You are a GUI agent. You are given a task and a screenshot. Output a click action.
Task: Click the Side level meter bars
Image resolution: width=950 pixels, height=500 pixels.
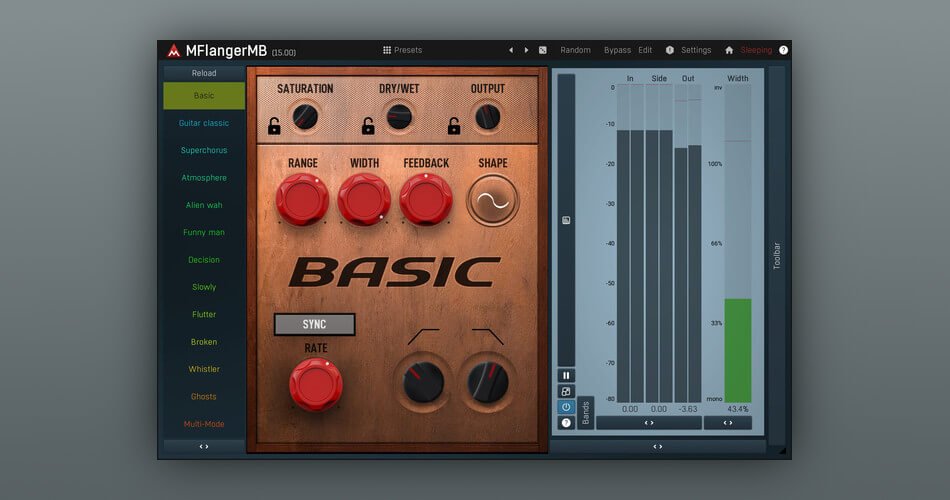659,243
